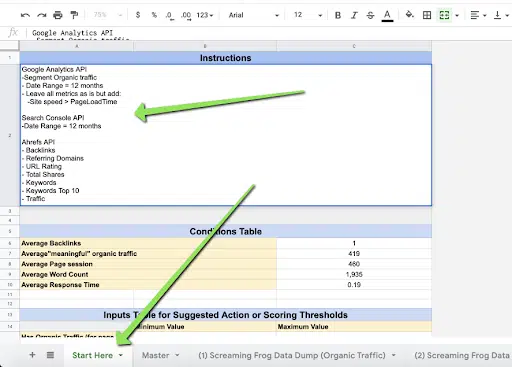Open (1) Screaming Frog tab menu arrow

pos(394,355)
